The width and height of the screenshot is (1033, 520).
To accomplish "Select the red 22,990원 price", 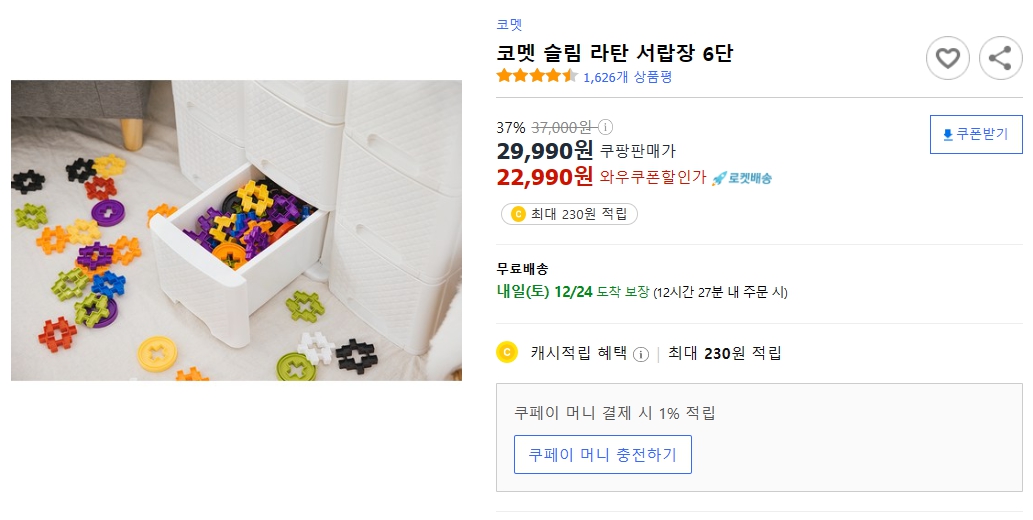I will click(544, 177).
